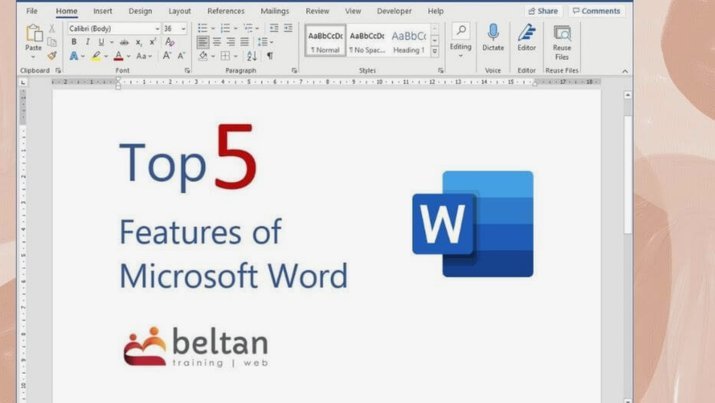The image size is (715, 403).
Task: Toggle Bold formatting
Action: coord(74,42)
